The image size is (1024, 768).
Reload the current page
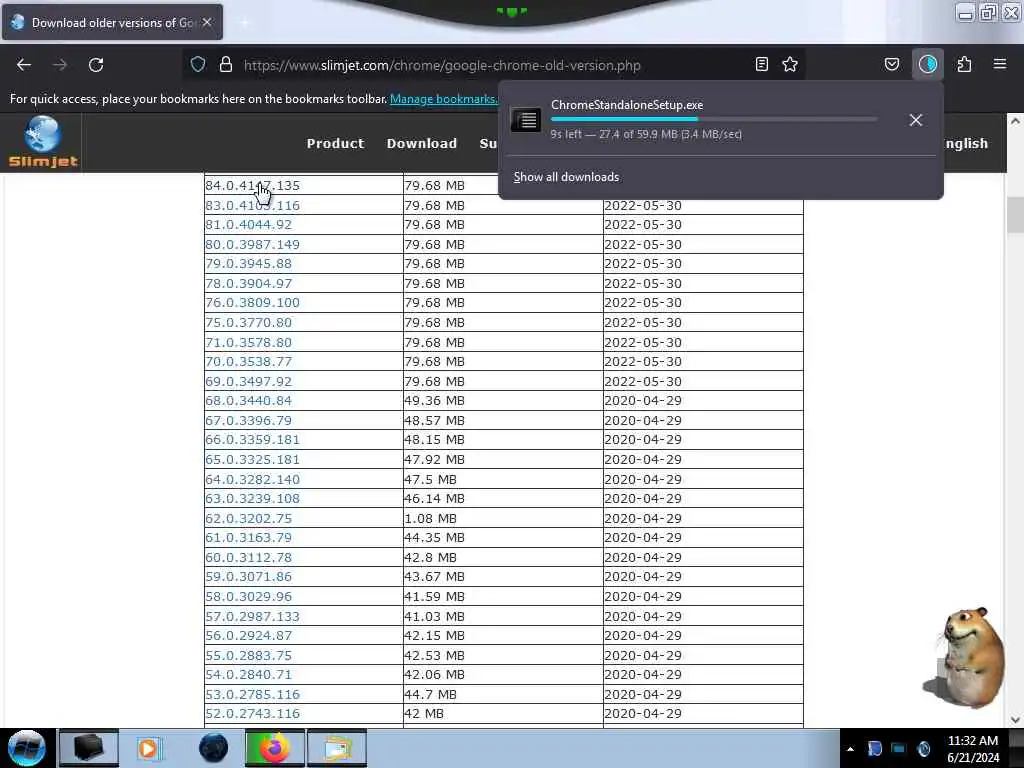click(x=96, y=65)
